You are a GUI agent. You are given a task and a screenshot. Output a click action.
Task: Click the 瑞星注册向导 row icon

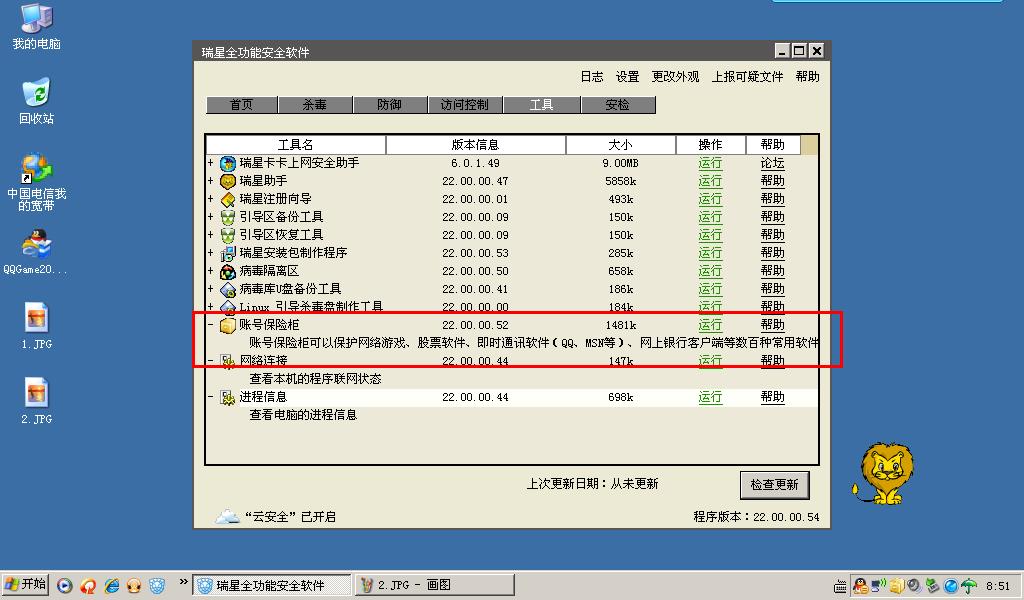[227, 199]
